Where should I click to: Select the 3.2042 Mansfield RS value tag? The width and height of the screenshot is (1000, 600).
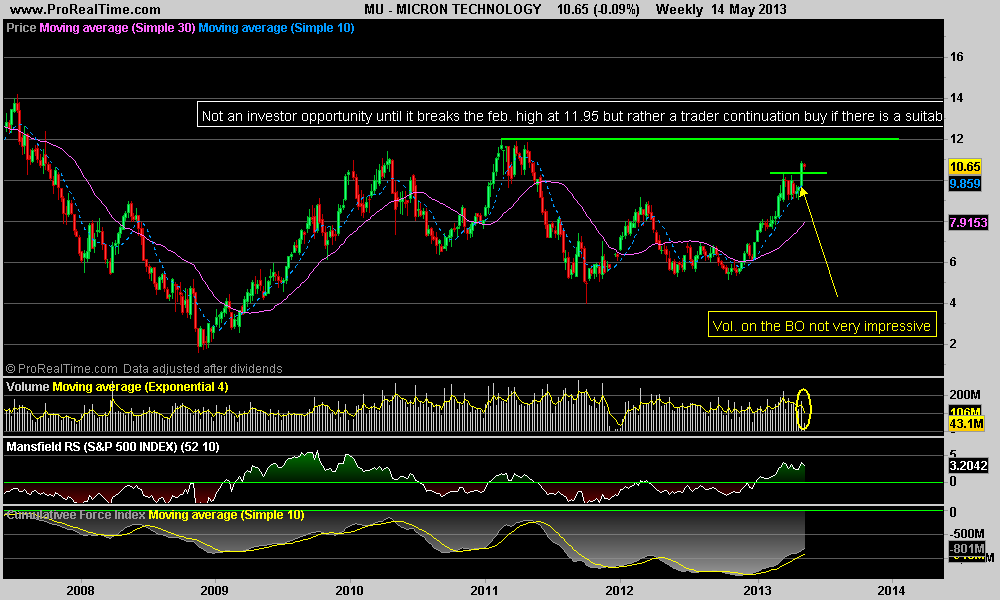point(968,465)
